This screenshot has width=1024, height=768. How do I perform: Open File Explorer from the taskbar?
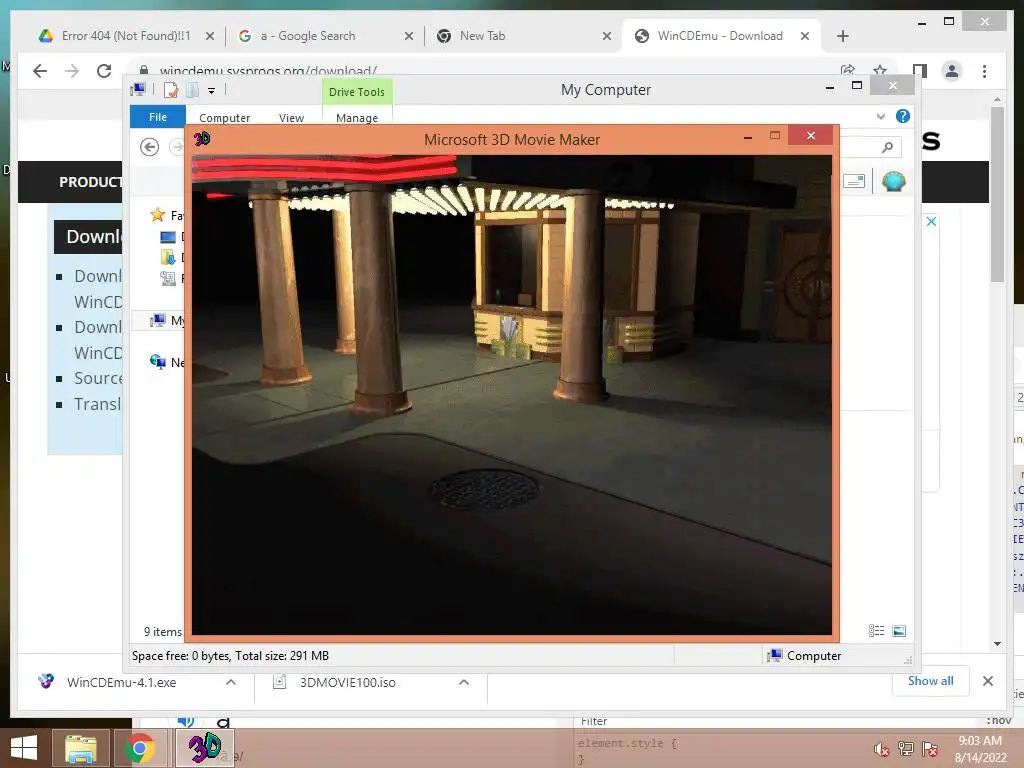click(x=80, y=748)
